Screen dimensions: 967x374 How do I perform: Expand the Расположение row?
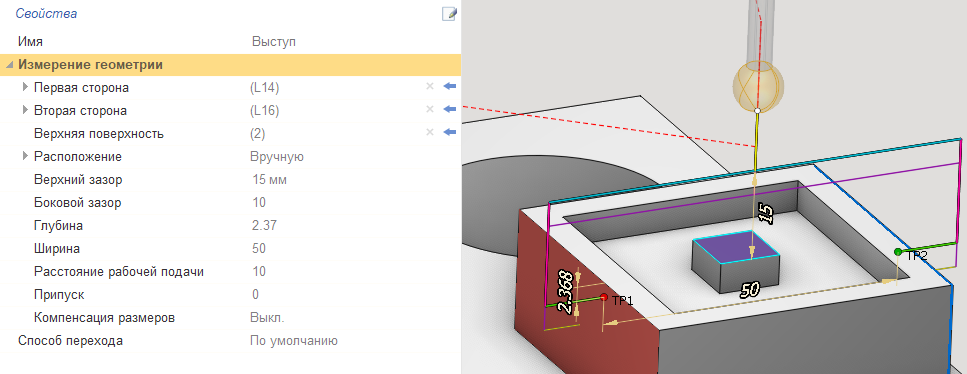point(25,156)
